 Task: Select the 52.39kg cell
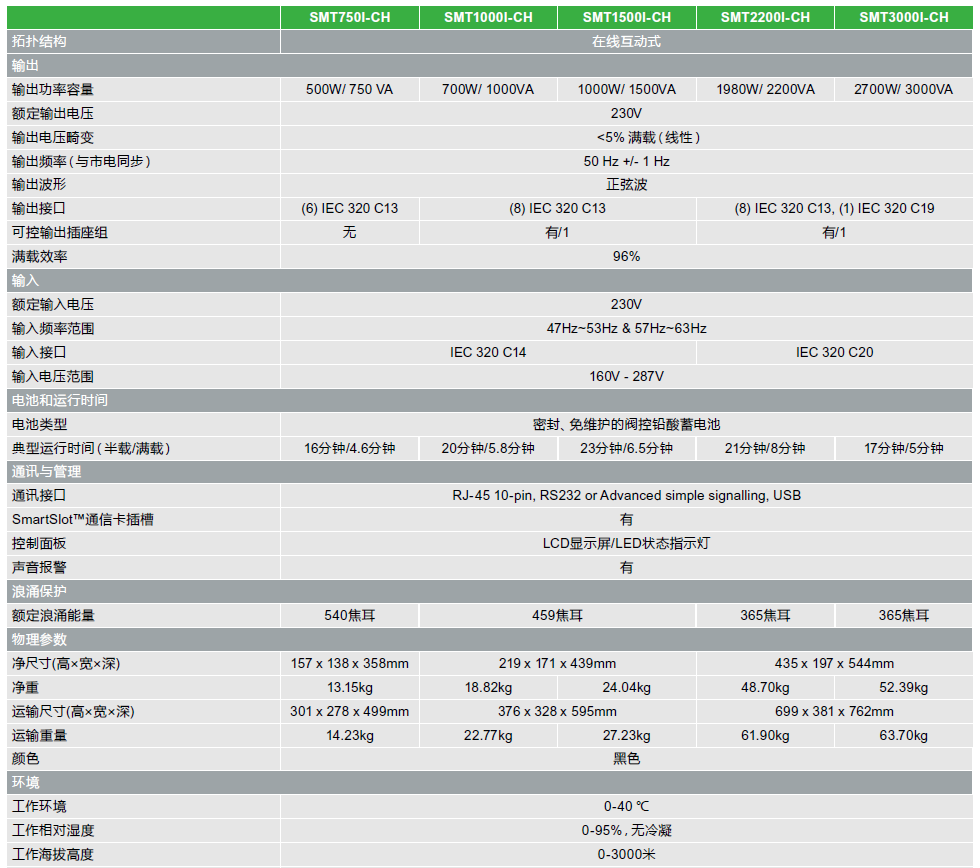904,687
